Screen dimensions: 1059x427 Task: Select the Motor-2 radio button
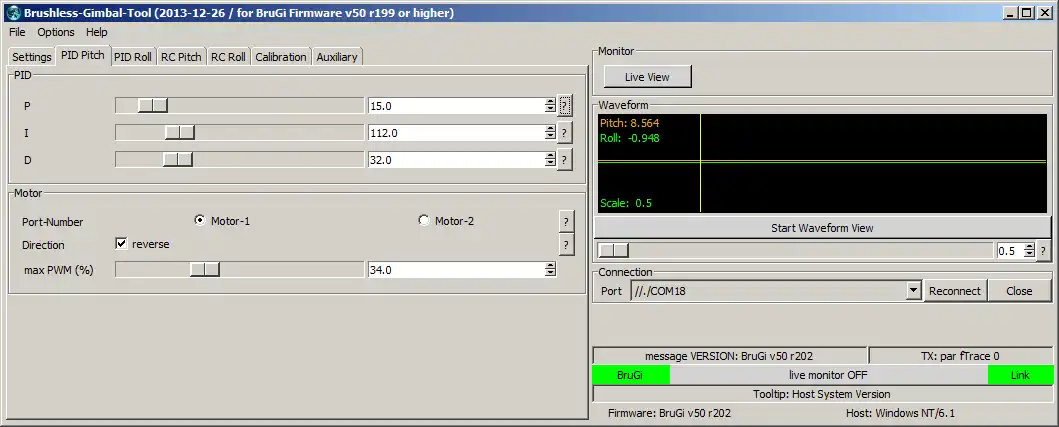tap(424, 220)
